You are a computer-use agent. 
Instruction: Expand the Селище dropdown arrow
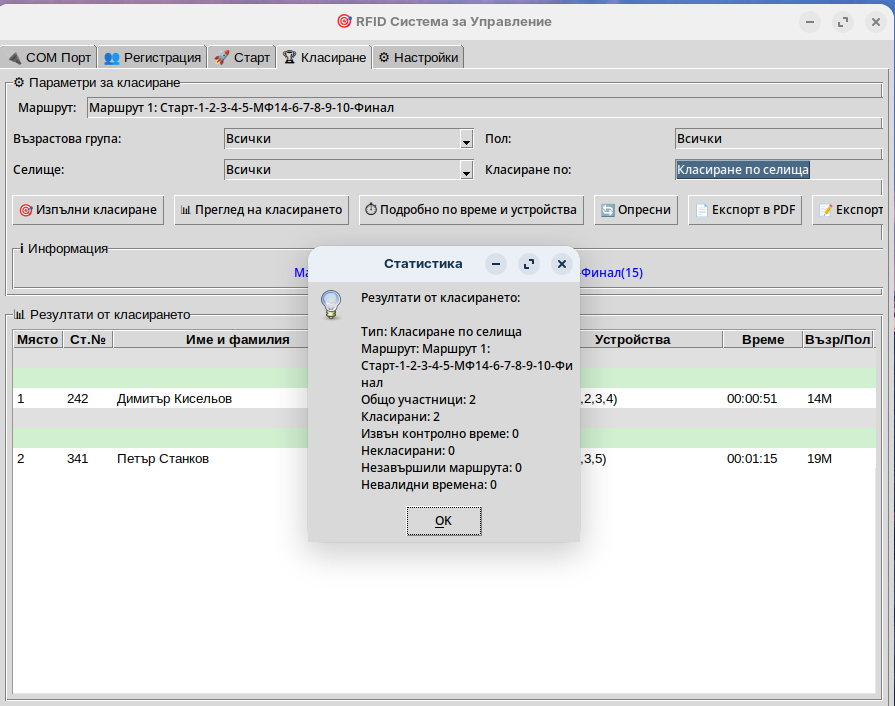pos(466,171)
